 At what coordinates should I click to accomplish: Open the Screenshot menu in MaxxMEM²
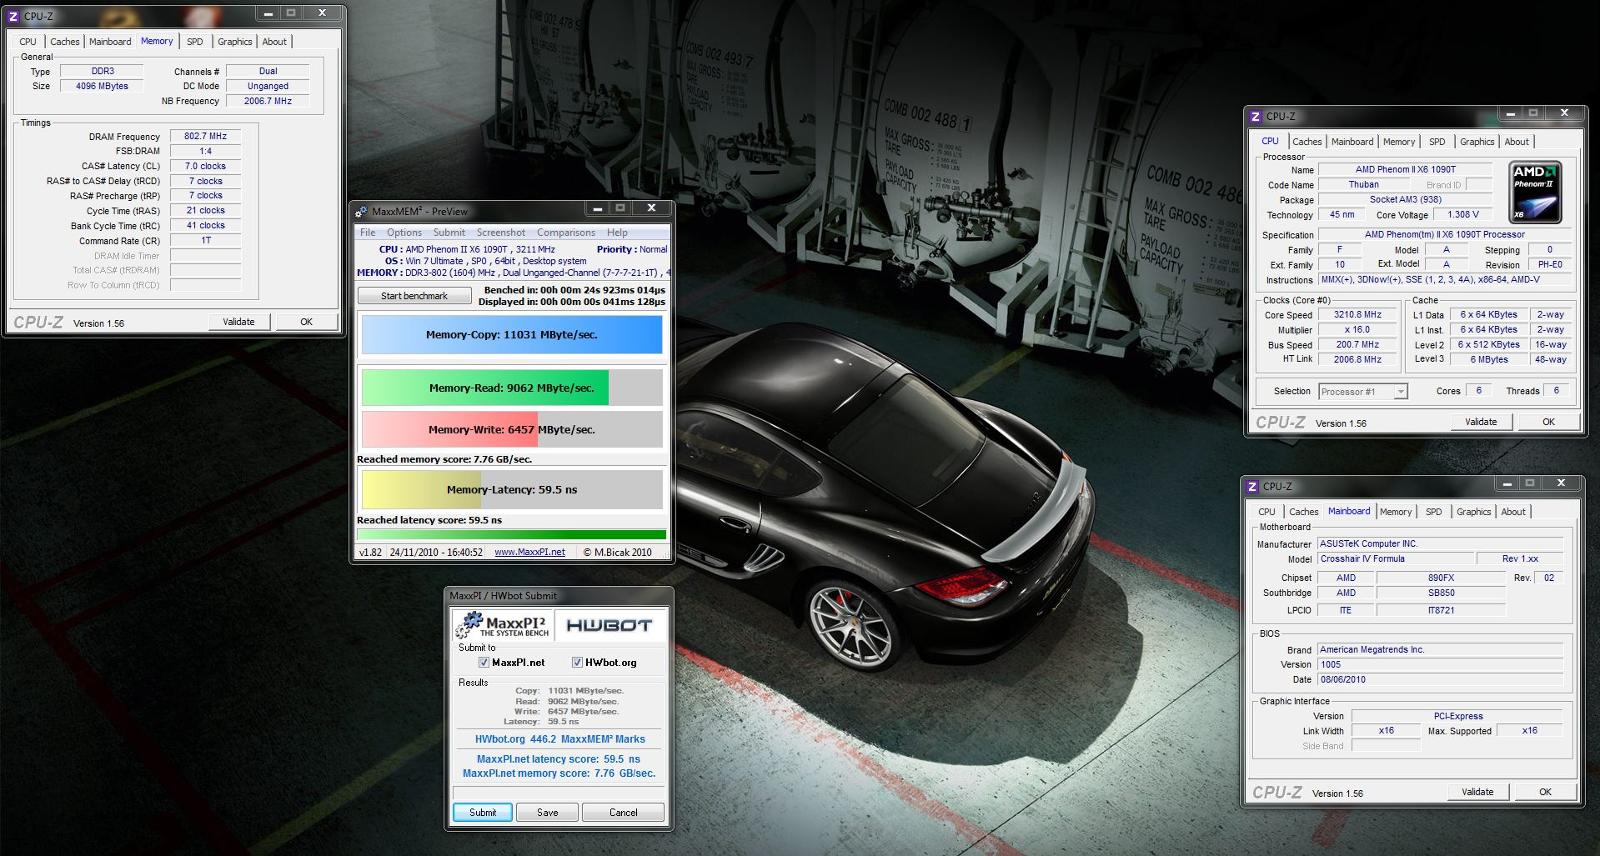tap(501, 232)
